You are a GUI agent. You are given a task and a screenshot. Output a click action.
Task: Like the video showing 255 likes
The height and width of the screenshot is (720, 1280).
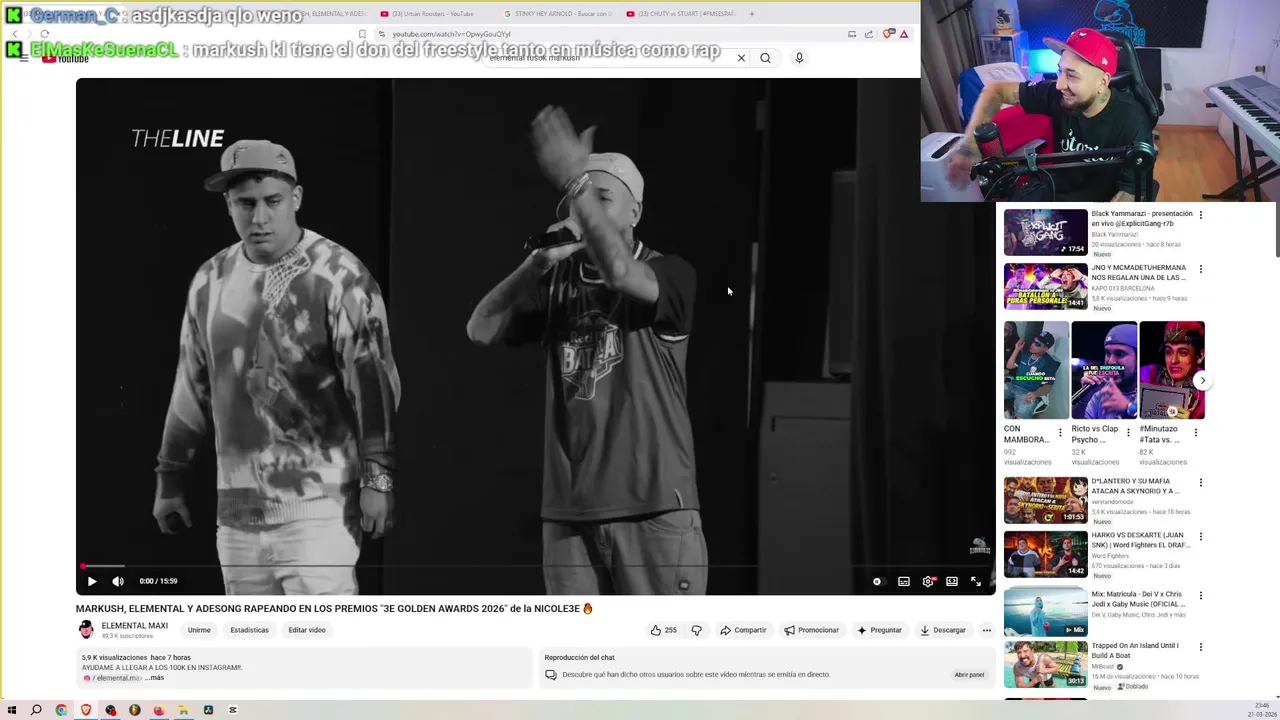pos(663,630)
